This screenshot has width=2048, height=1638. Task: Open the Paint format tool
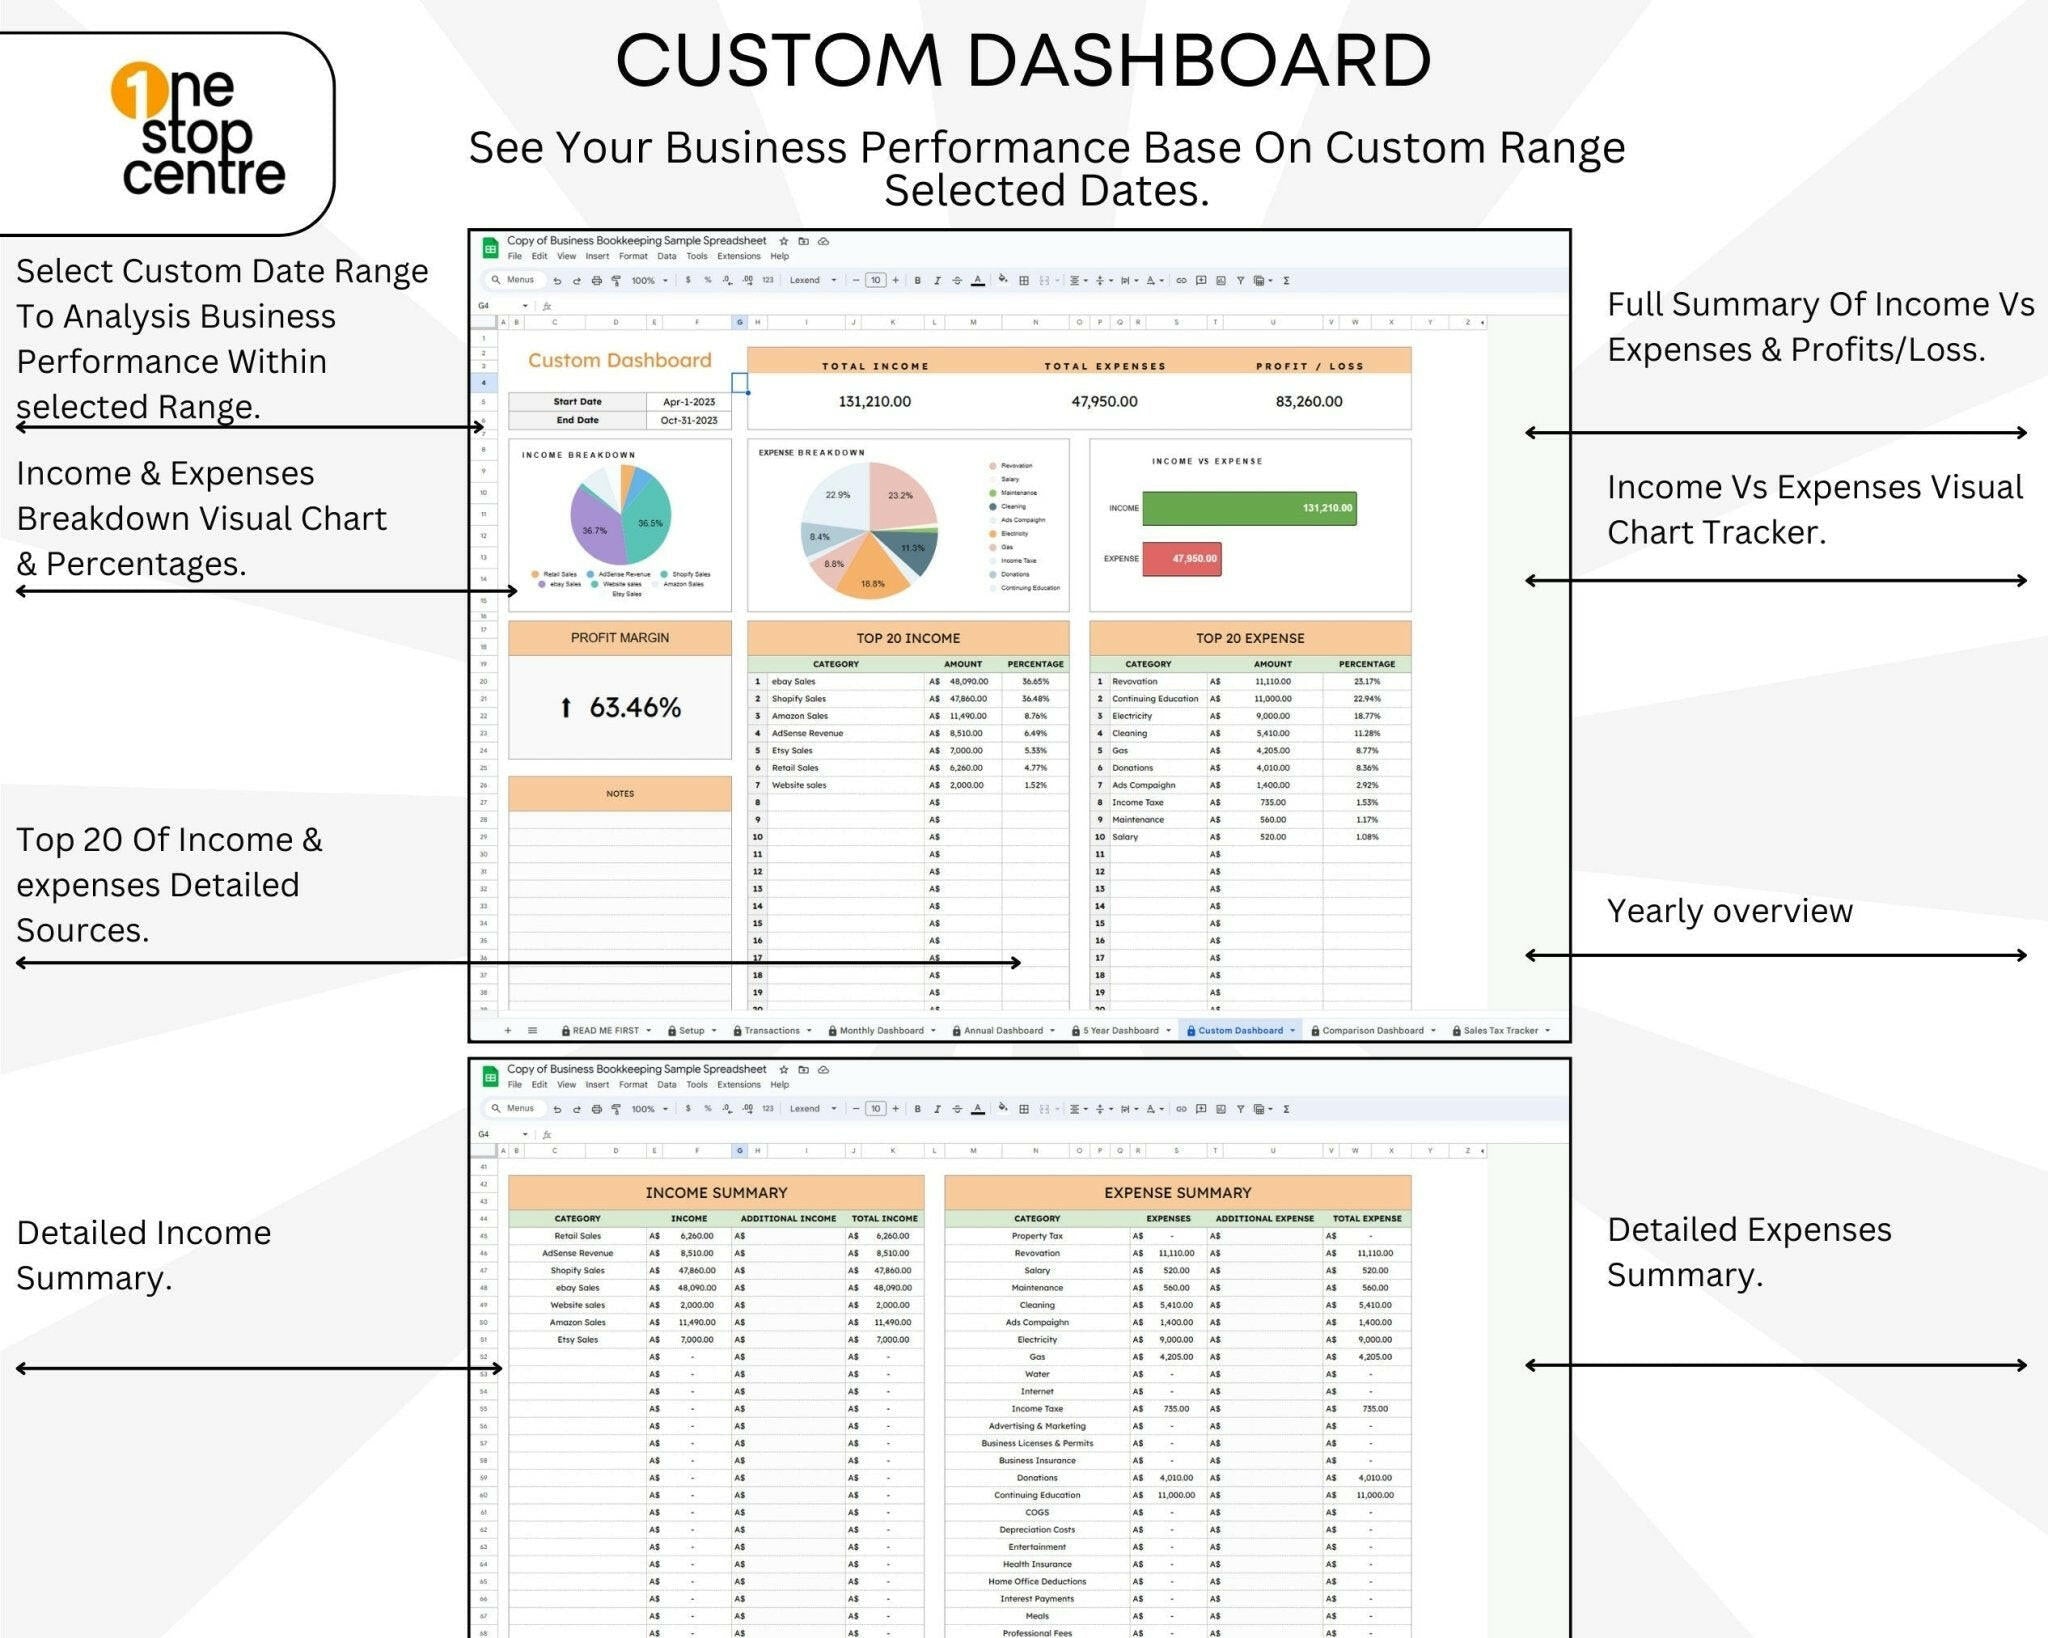(x=617, y=281)
